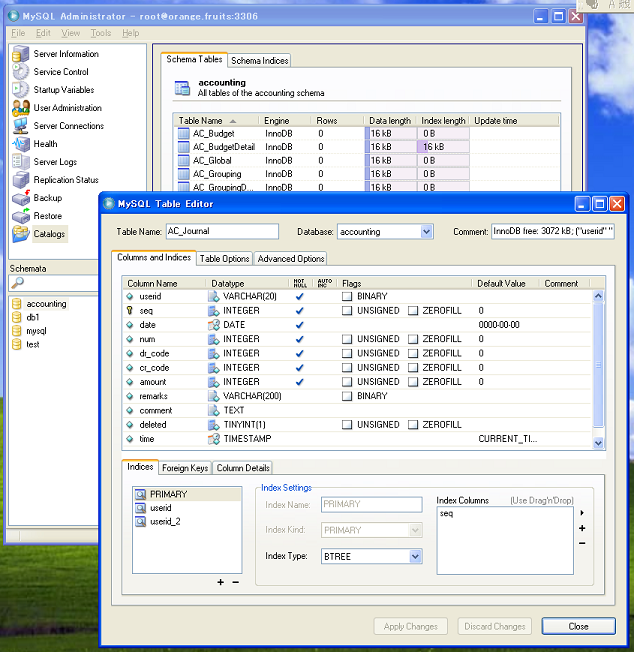
Task: Switch to Schema Indices tab
Action: point(259,61)
